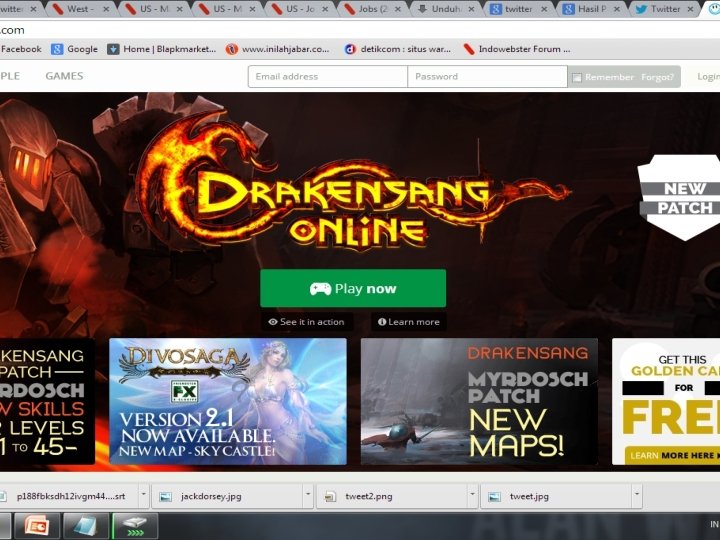The width and height of the screenshot is (720, 540).
Task: Click the eye icon beside See it in action
Action: 273,322
